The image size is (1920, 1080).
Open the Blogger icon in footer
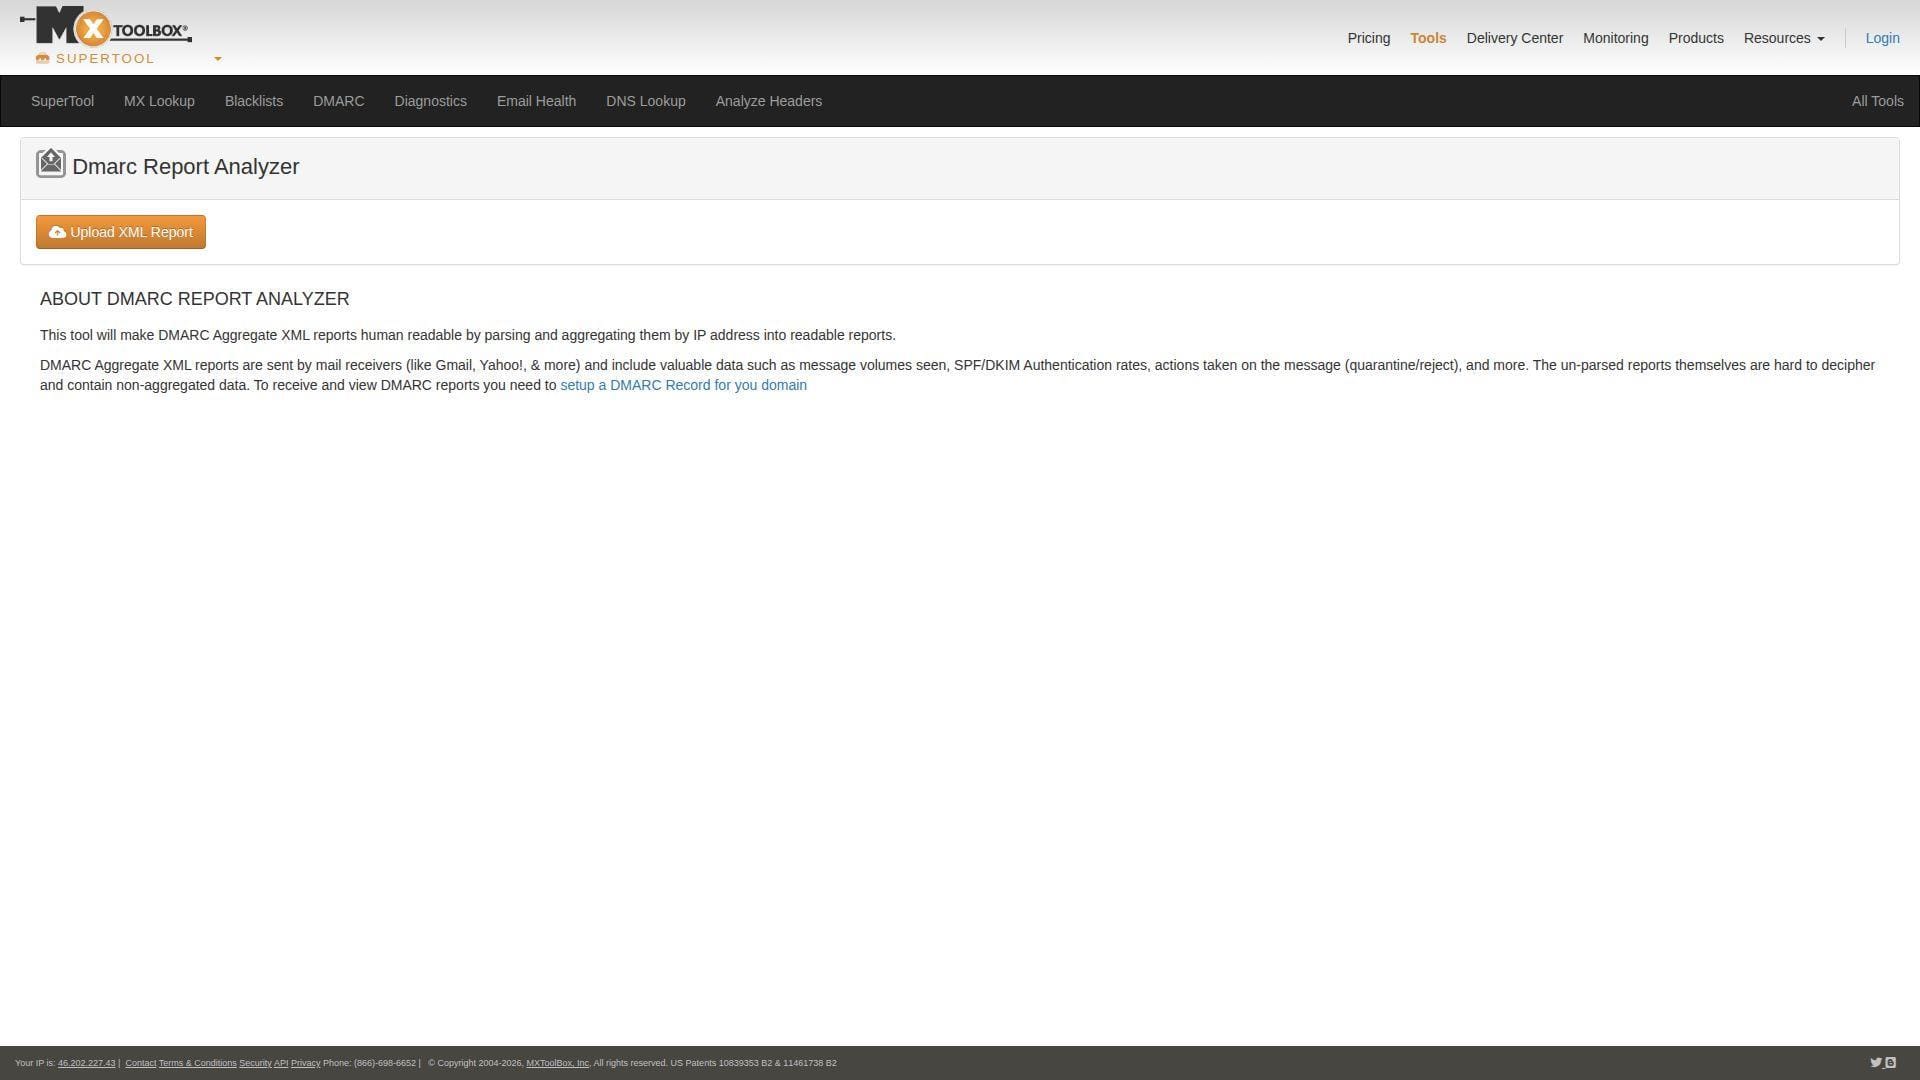[x=1890, y=1063]
